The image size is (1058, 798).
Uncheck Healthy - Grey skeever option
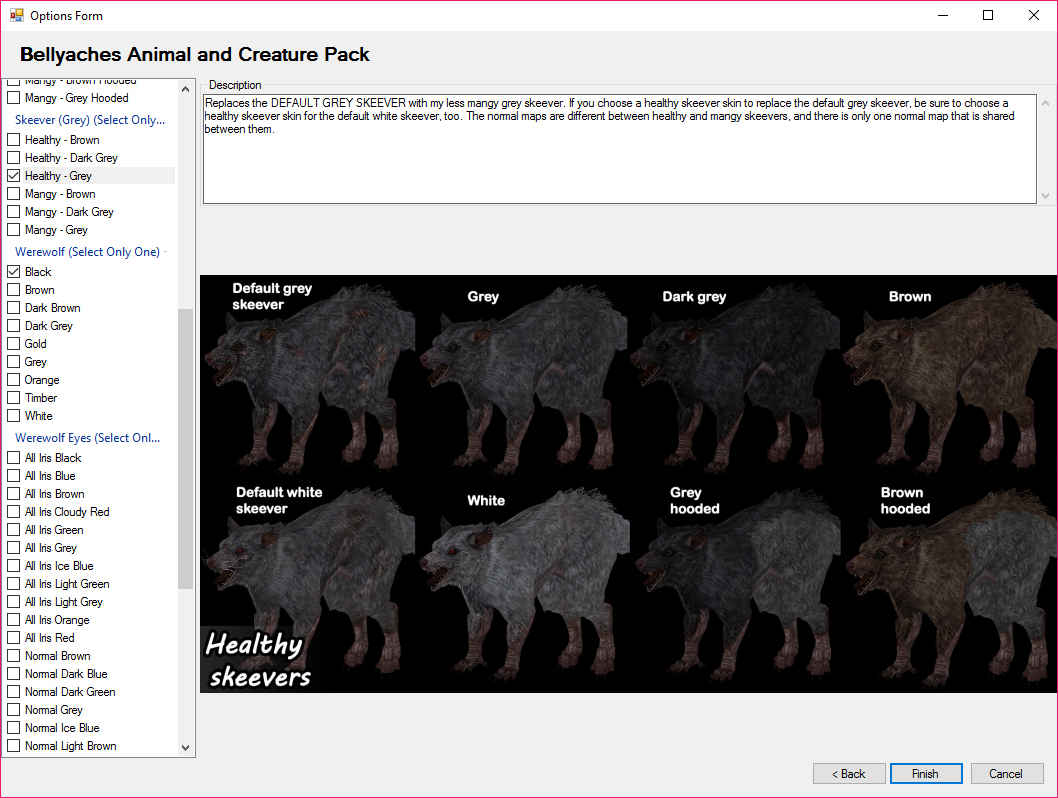[x=13, y=176]
